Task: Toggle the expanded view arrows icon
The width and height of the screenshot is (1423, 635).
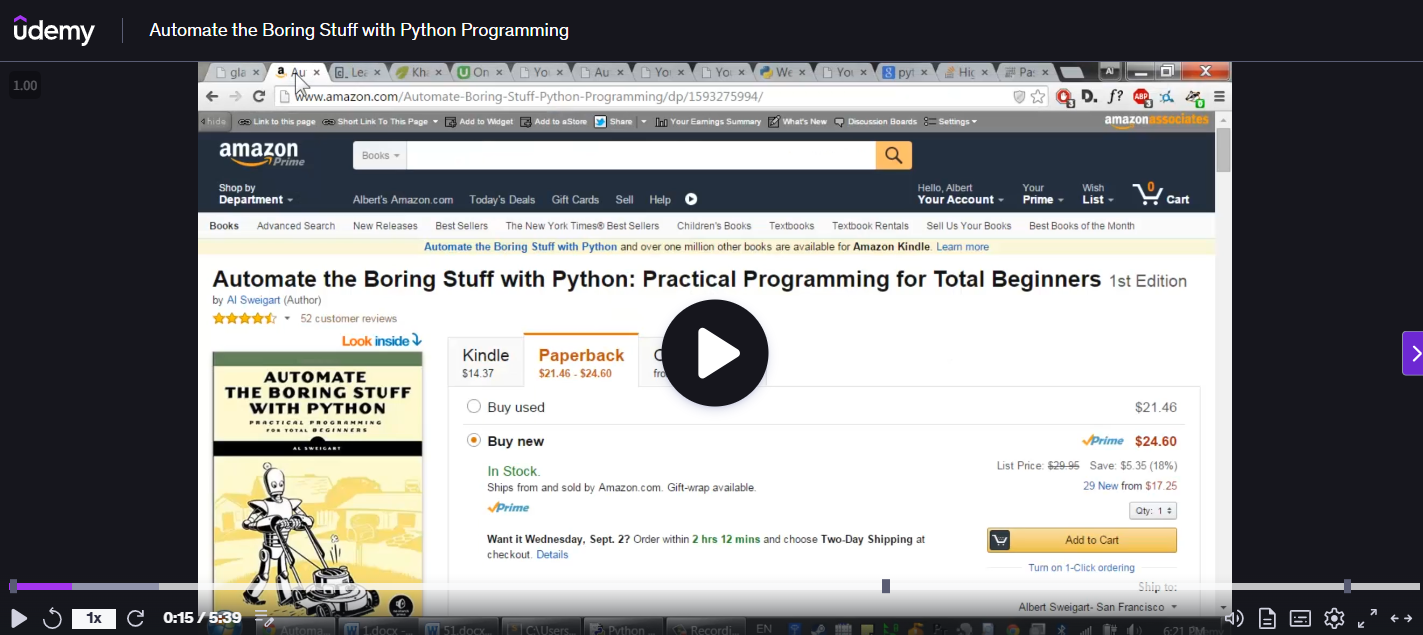Action: (1401, 618)
